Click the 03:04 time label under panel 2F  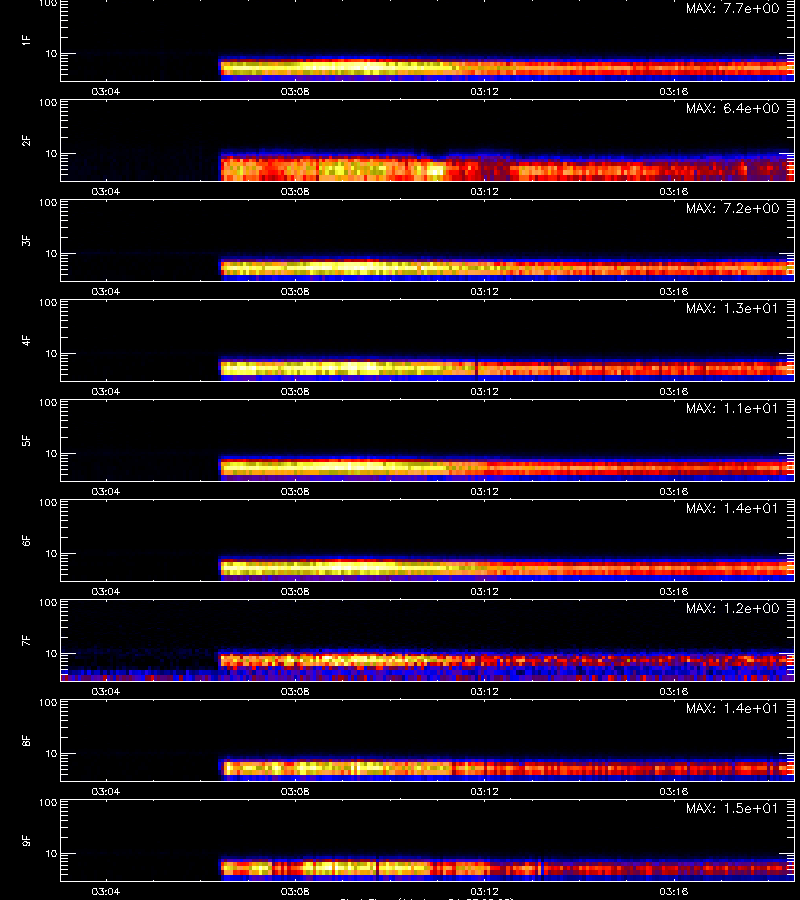pyautogui.click(x=106, y=191)
